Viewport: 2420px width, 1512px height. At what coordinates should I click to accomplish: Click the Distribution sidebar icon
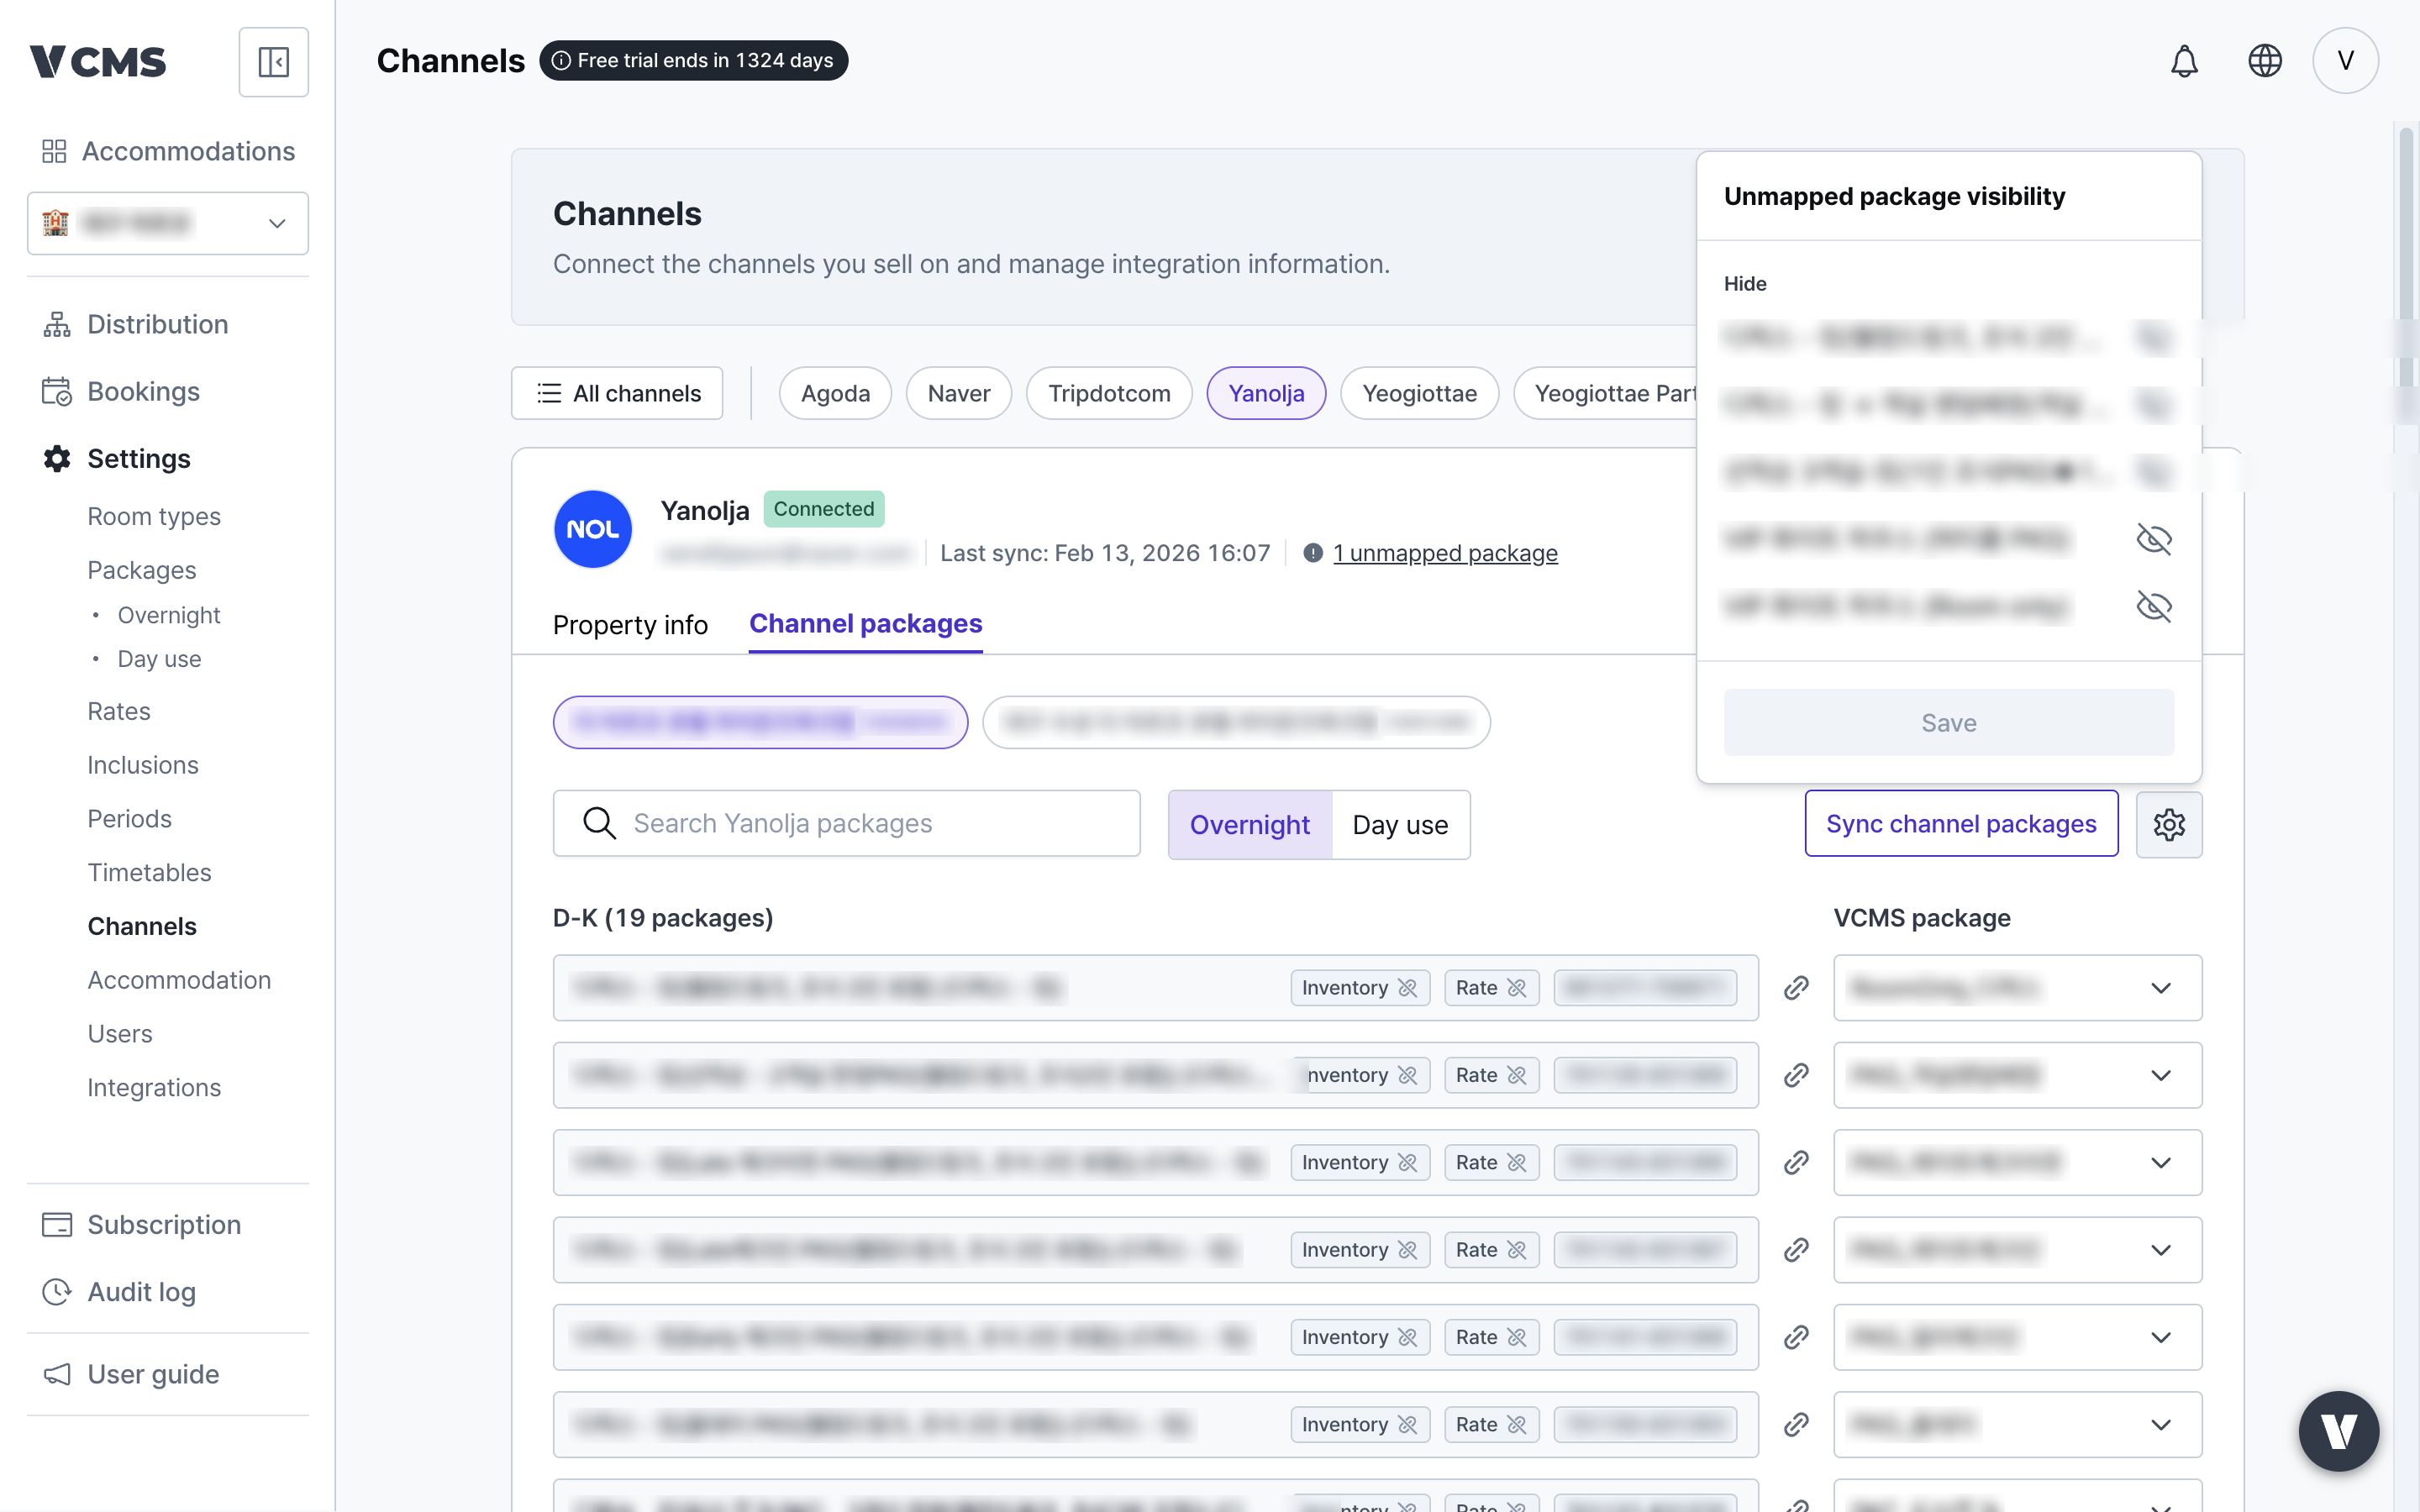(57, 324)
